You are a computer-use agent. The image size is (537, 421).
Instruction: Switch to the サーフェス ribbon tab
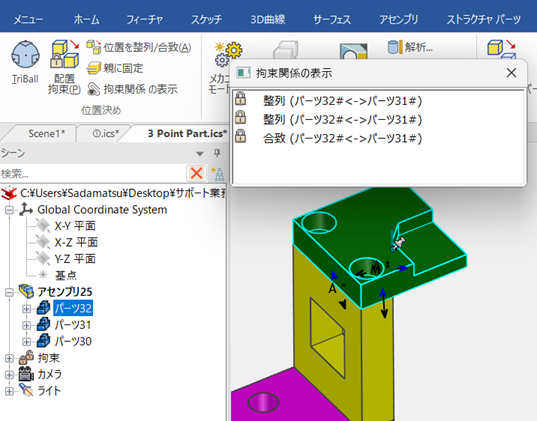(332, 20)
